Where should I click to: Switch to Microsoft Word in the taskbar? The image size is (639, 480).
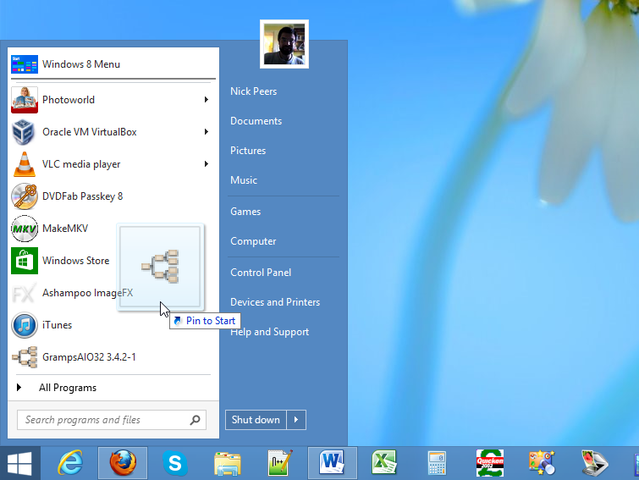pos(332,463)
